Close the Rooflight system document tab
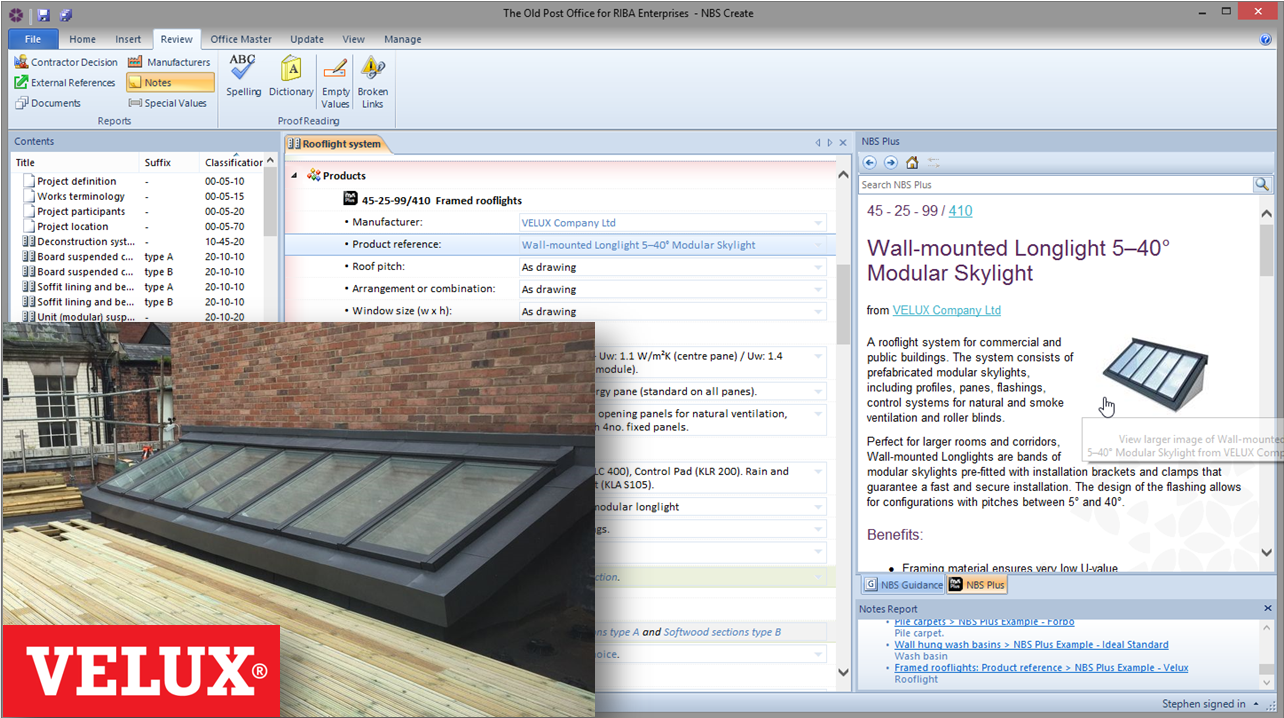The image size is (1284, 718). 843,143
